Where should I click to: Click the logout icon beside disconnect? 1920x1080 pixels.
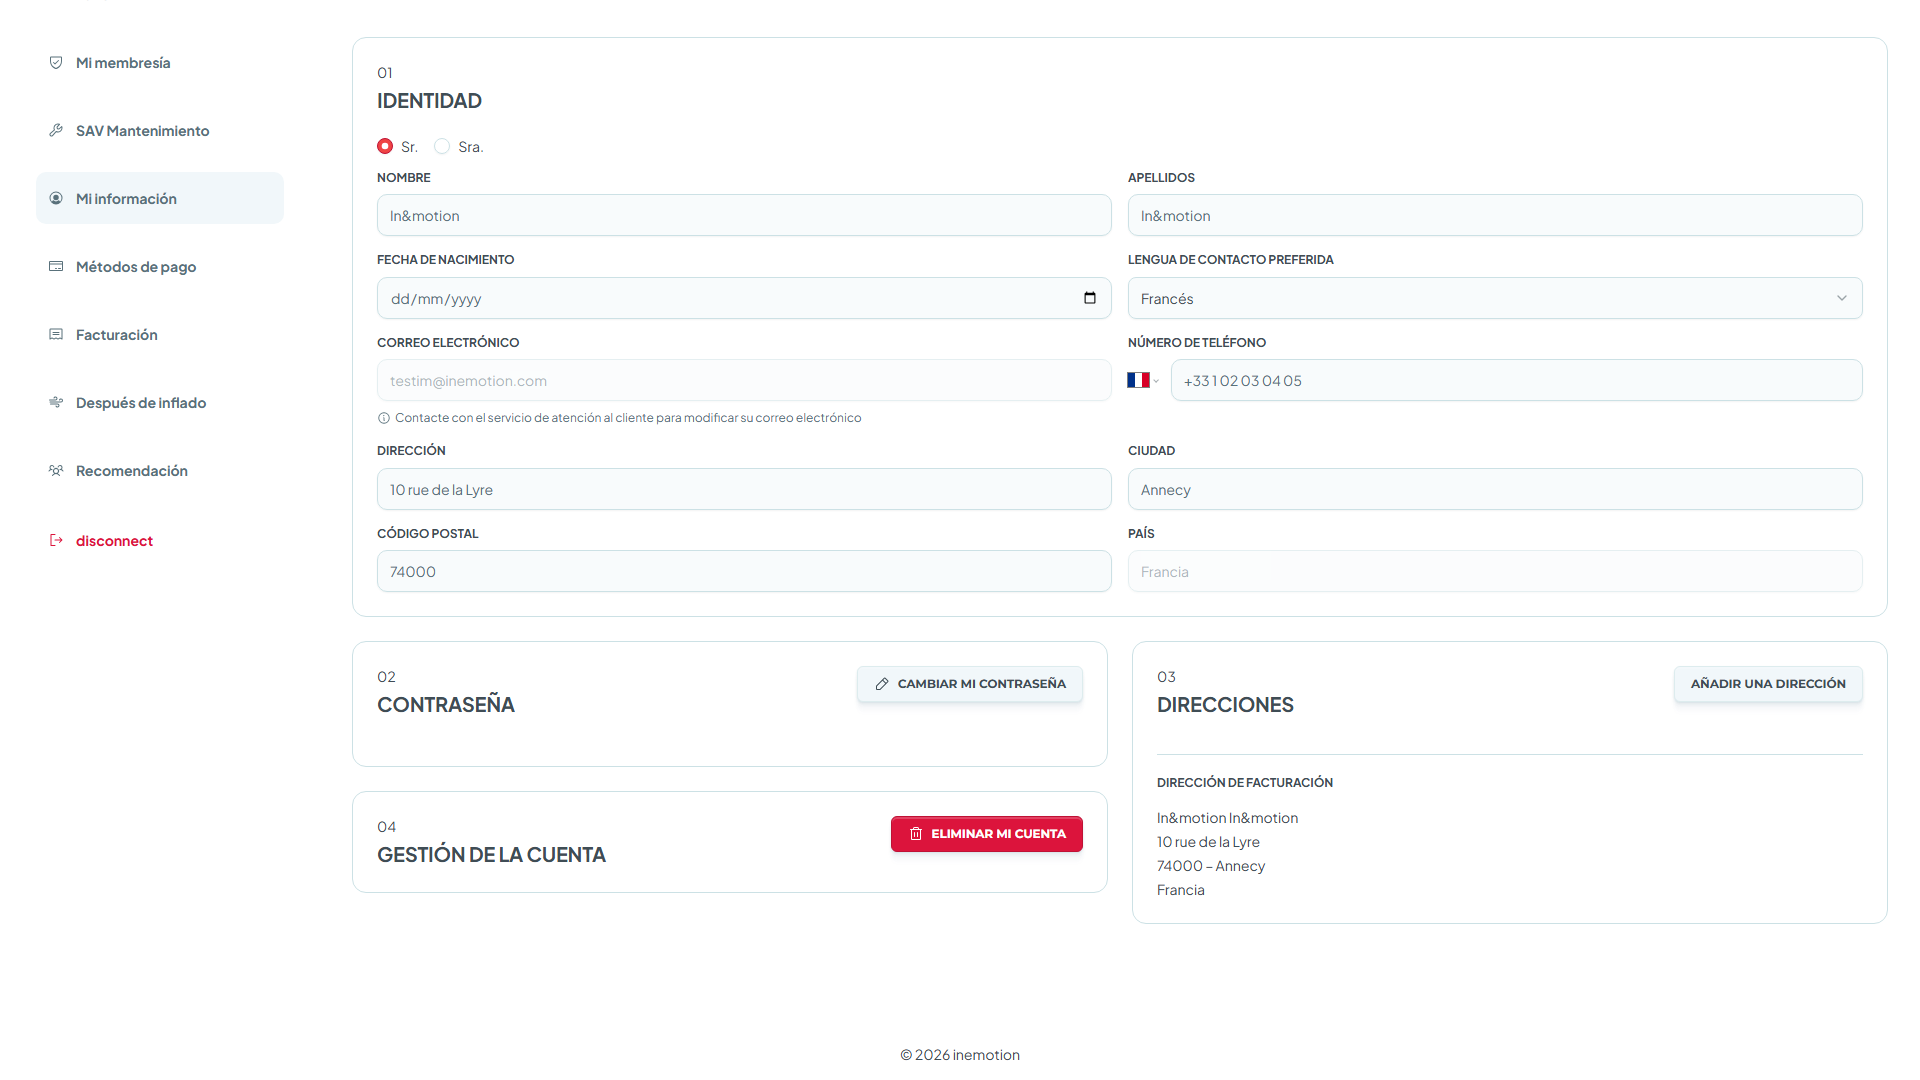(x=56, y=540)
